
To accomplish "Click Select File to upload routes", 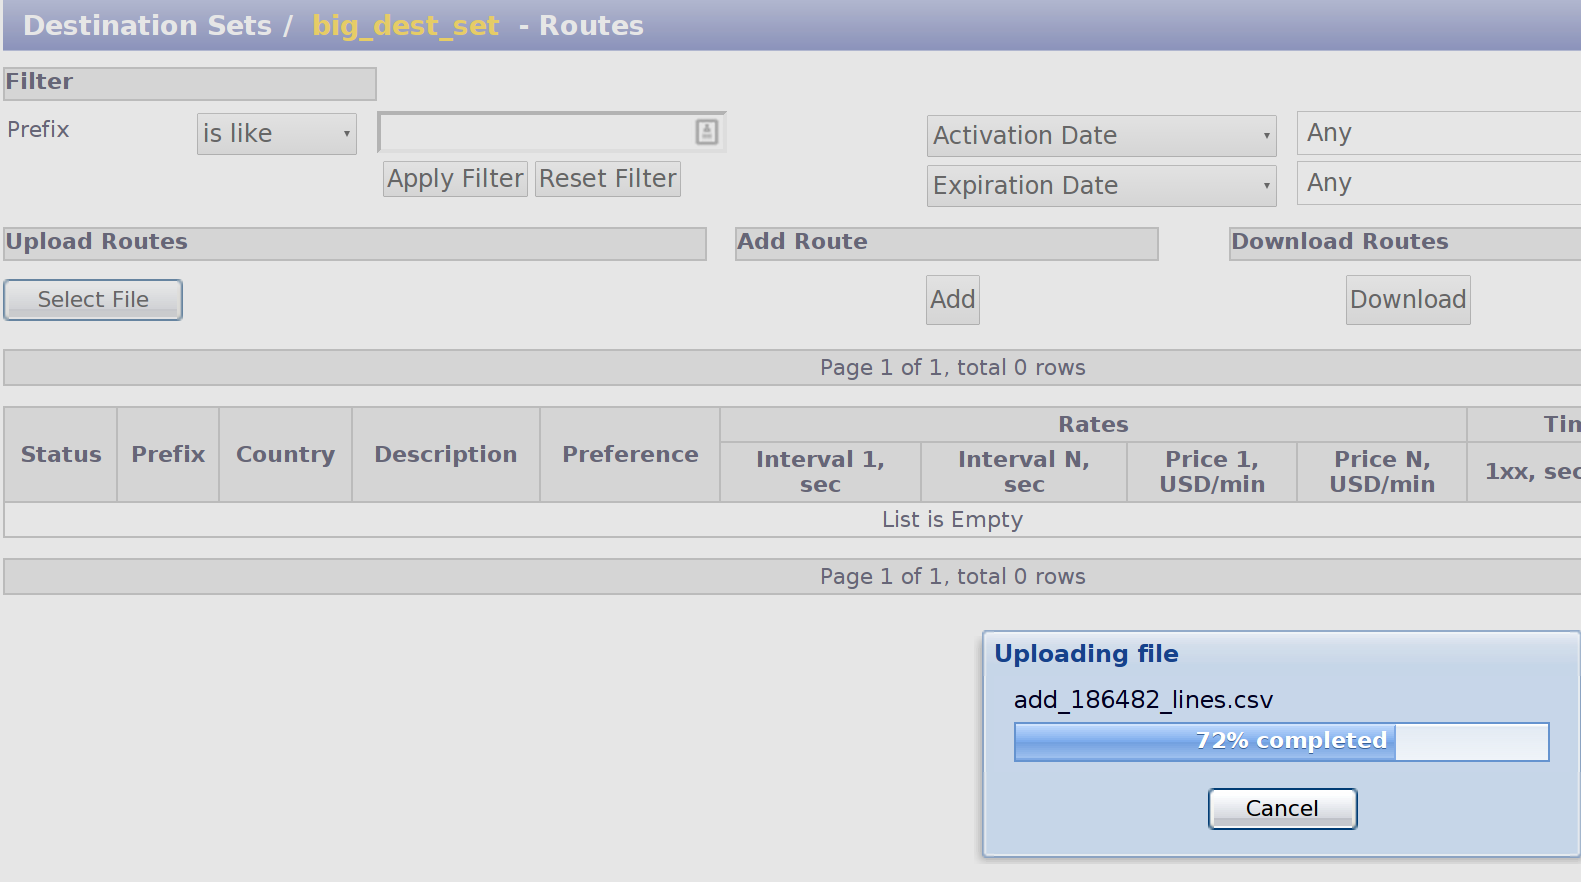I will tap(93, 300).
